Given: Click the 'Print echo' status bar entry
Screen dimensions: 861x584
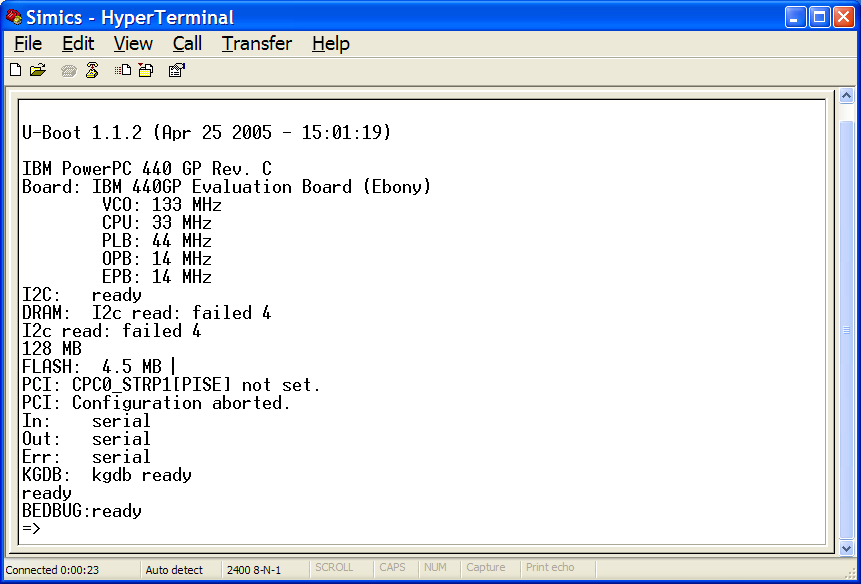Looking at the screenshot, I should [550, 568].
